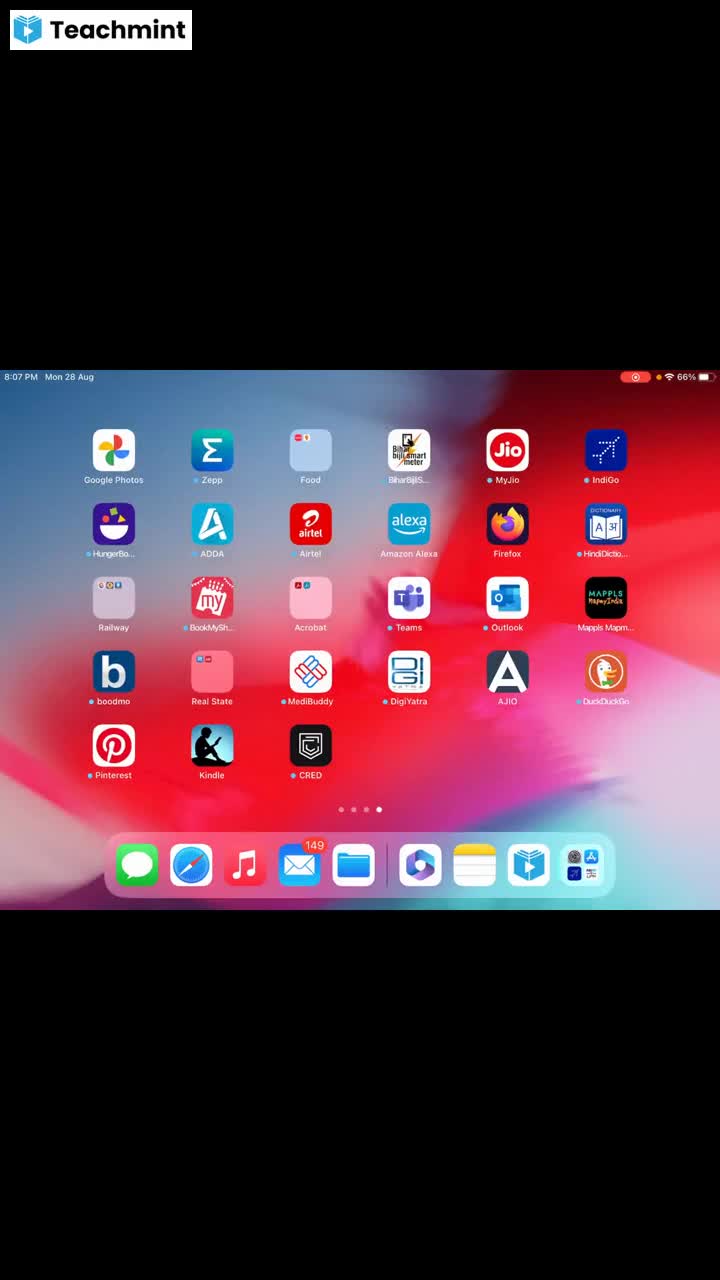Tap the home screen page dots
This screenshot has height=1280, width=720.
(360, 810)
